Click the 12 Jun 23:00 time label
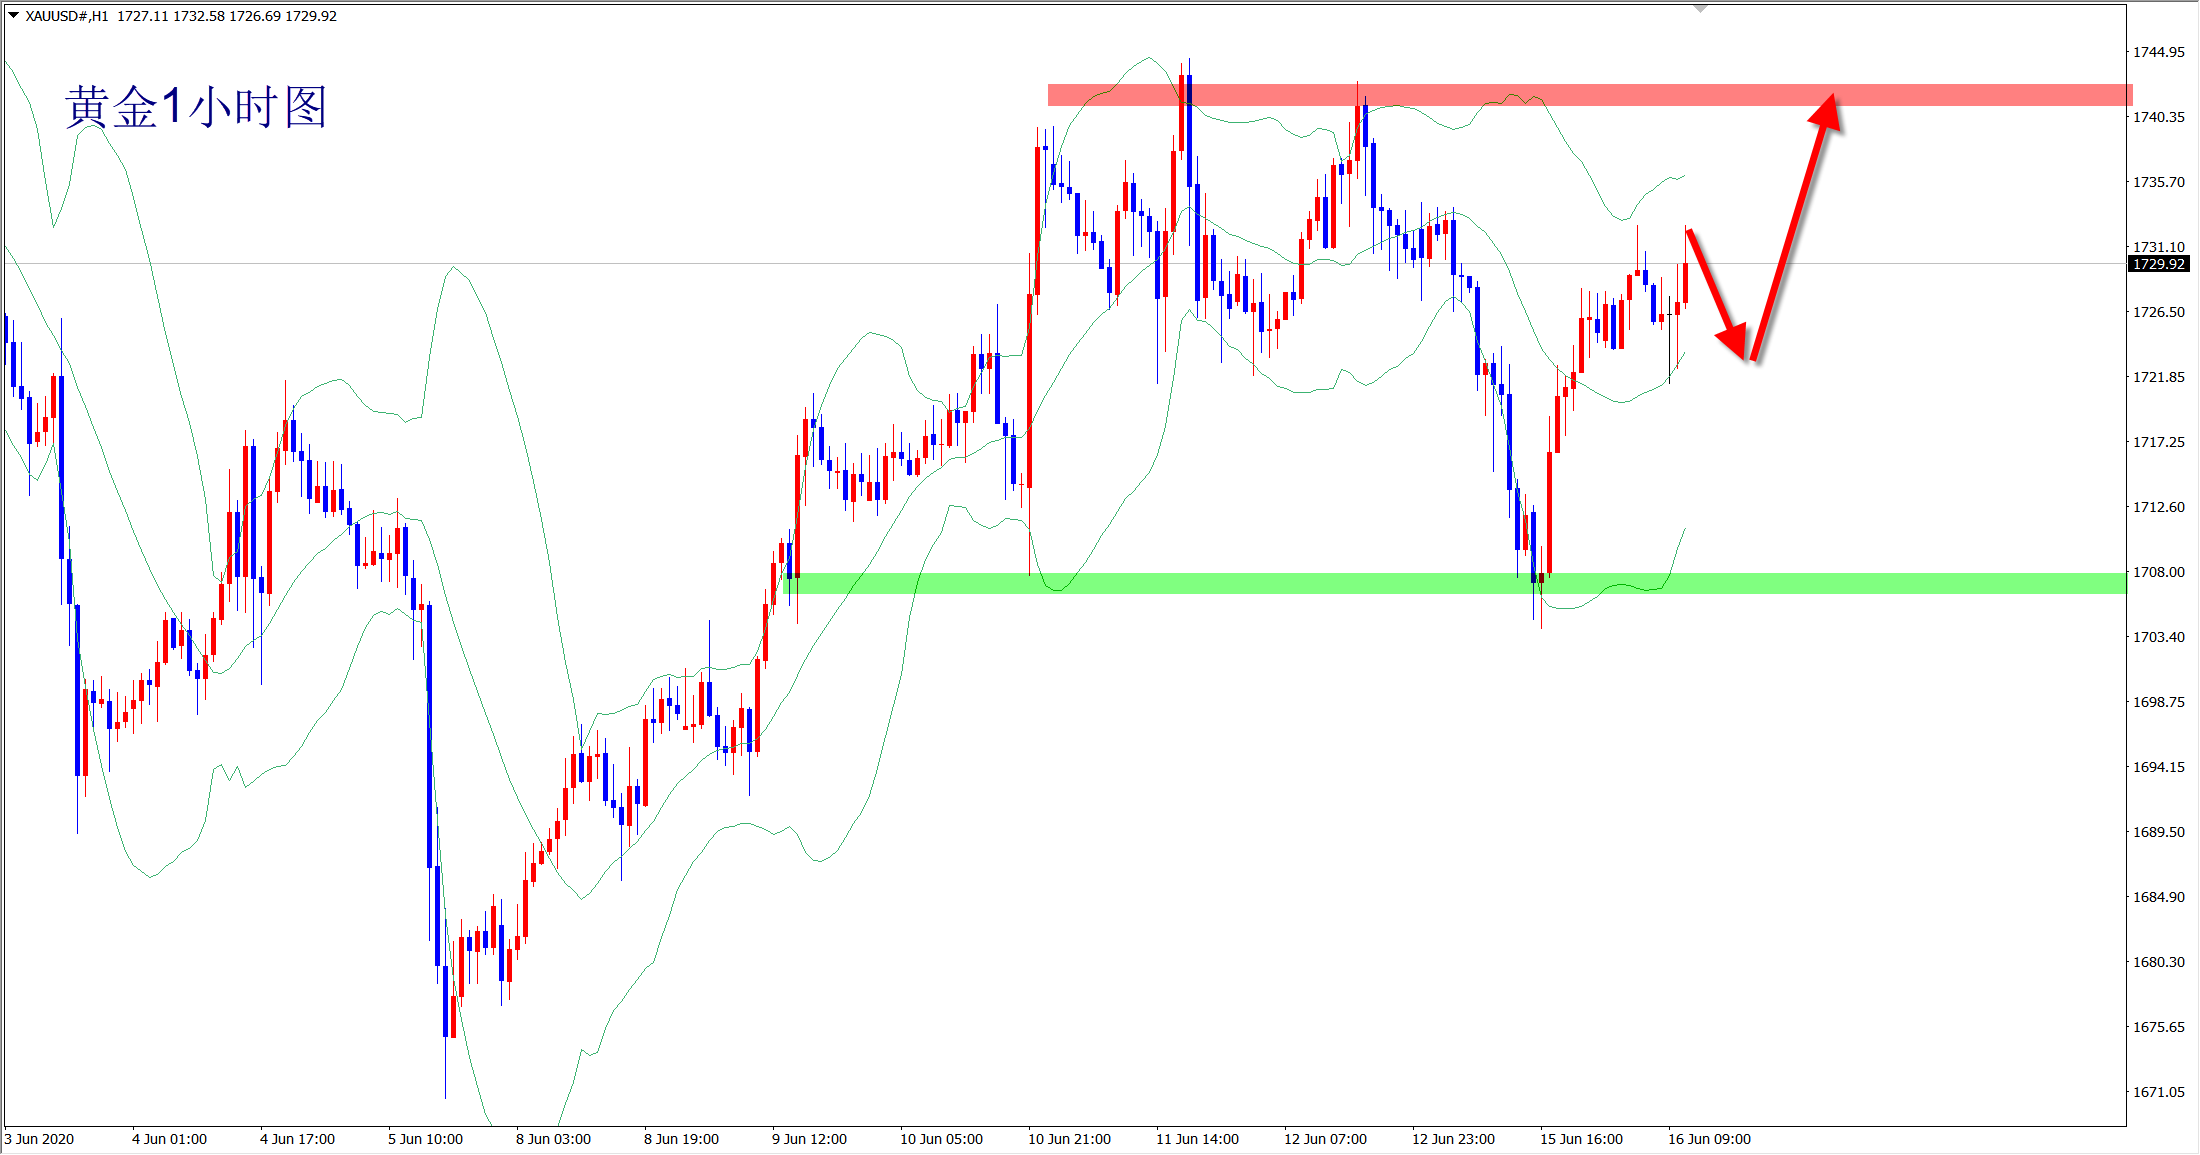The image size is (2200, 1155). [1453, 1139]
